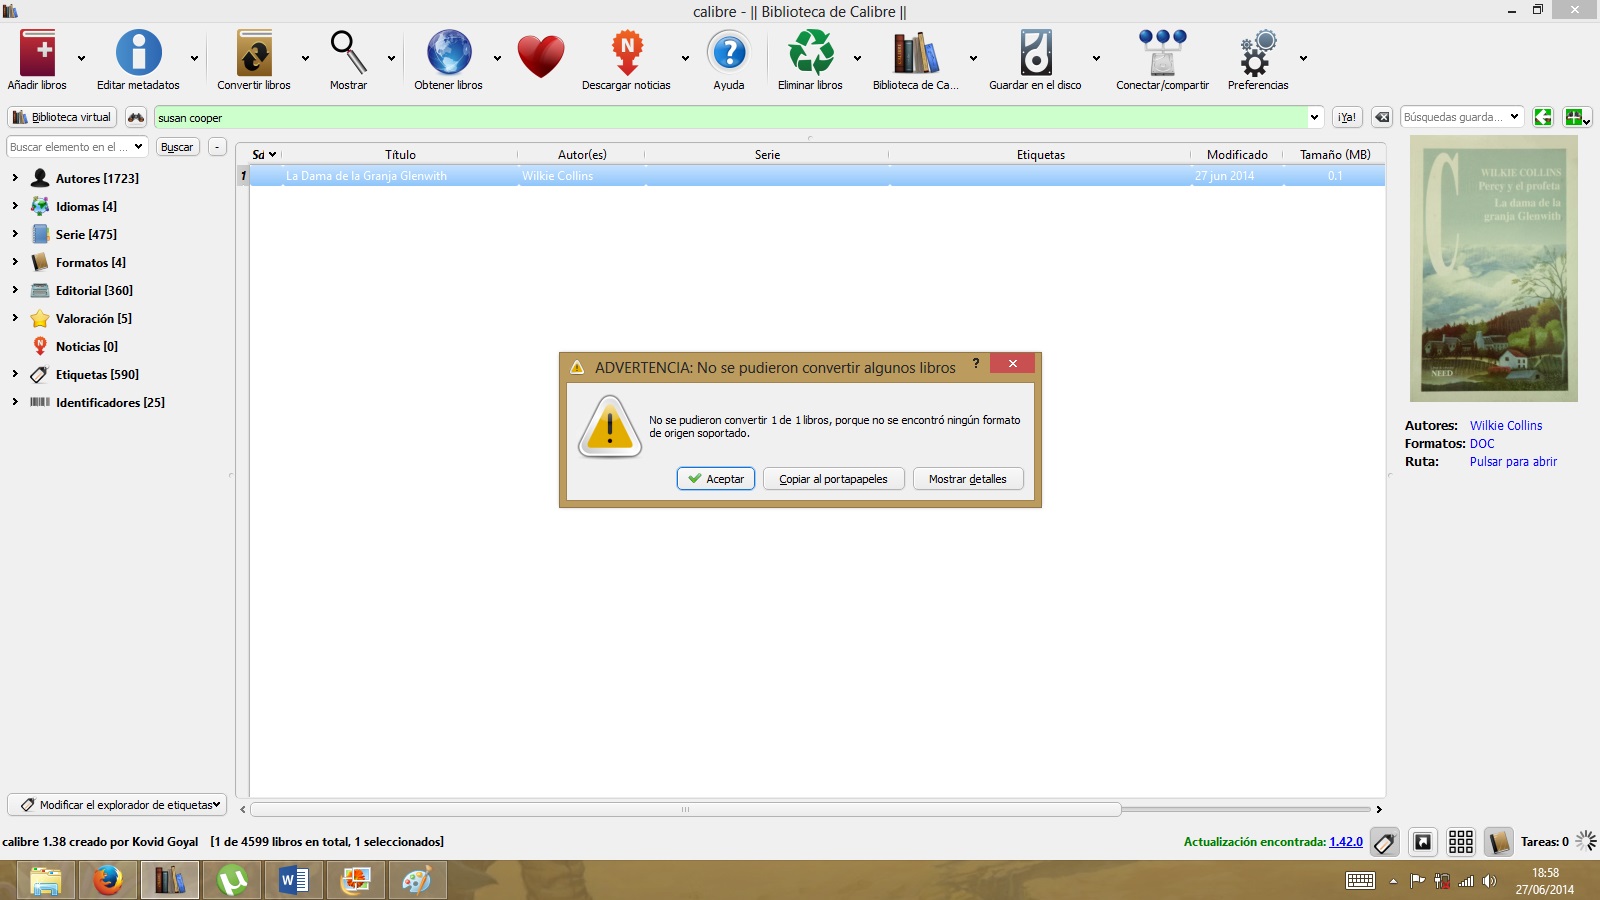Select Noticias [0] in tag browser
This screenshot has width=1600, height=900.
(x=87, y=346)
